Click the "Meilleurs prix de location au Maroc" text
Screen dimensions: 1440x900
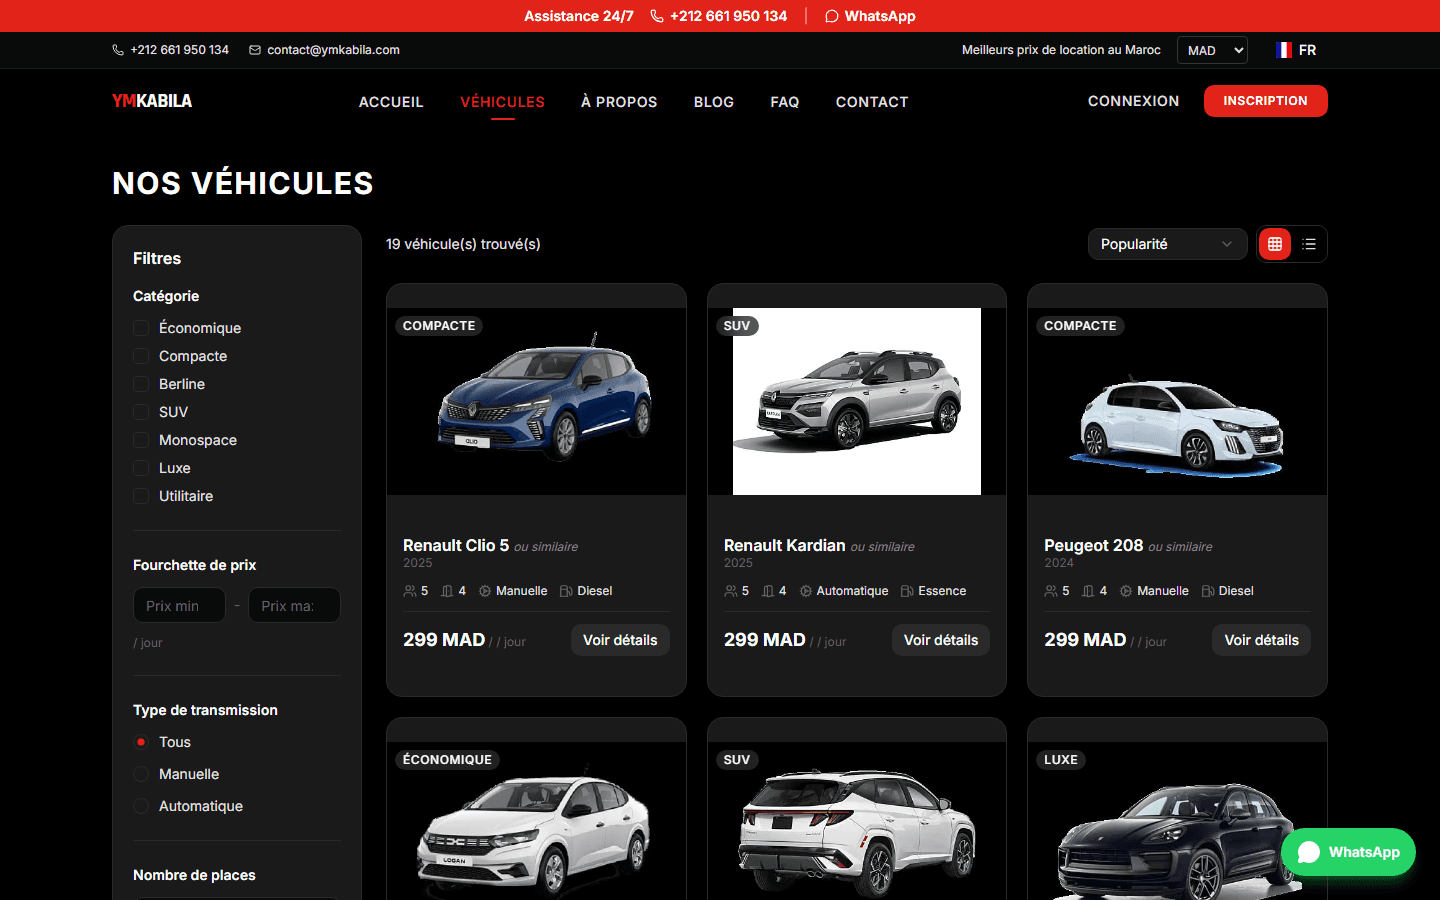point(1061,50)
